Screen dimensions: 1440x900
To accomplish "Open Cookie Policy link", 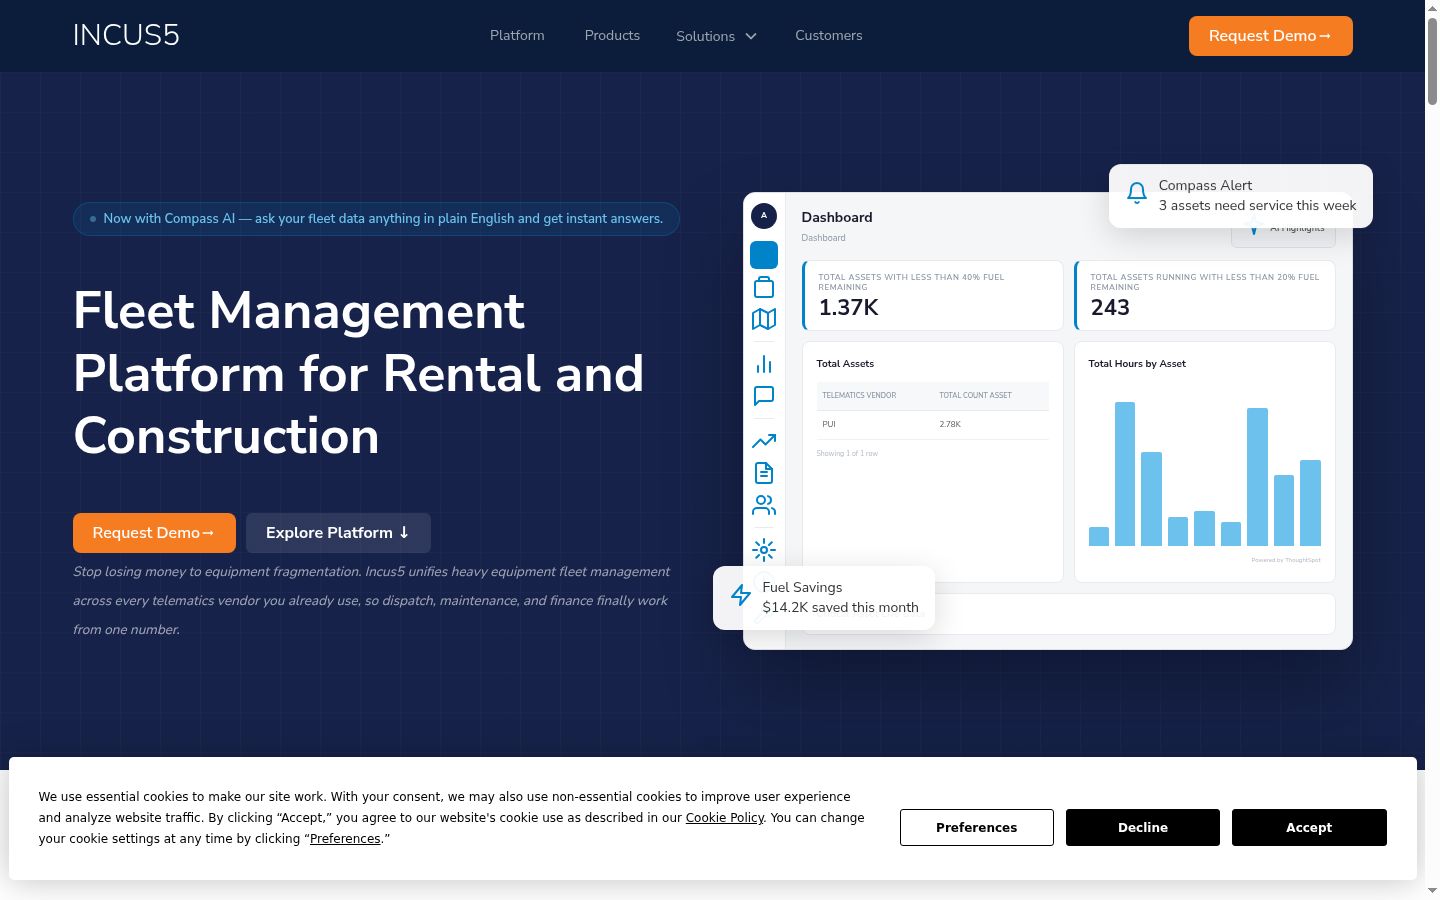I will click(x=725, y=818).
